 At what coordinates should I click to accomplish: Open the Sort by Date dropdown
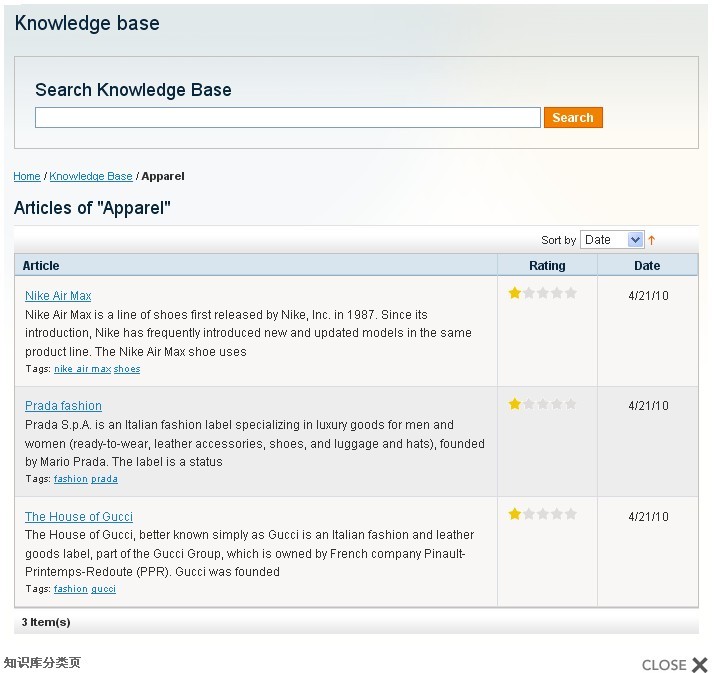pyautogui.click(x=612, y=240)
